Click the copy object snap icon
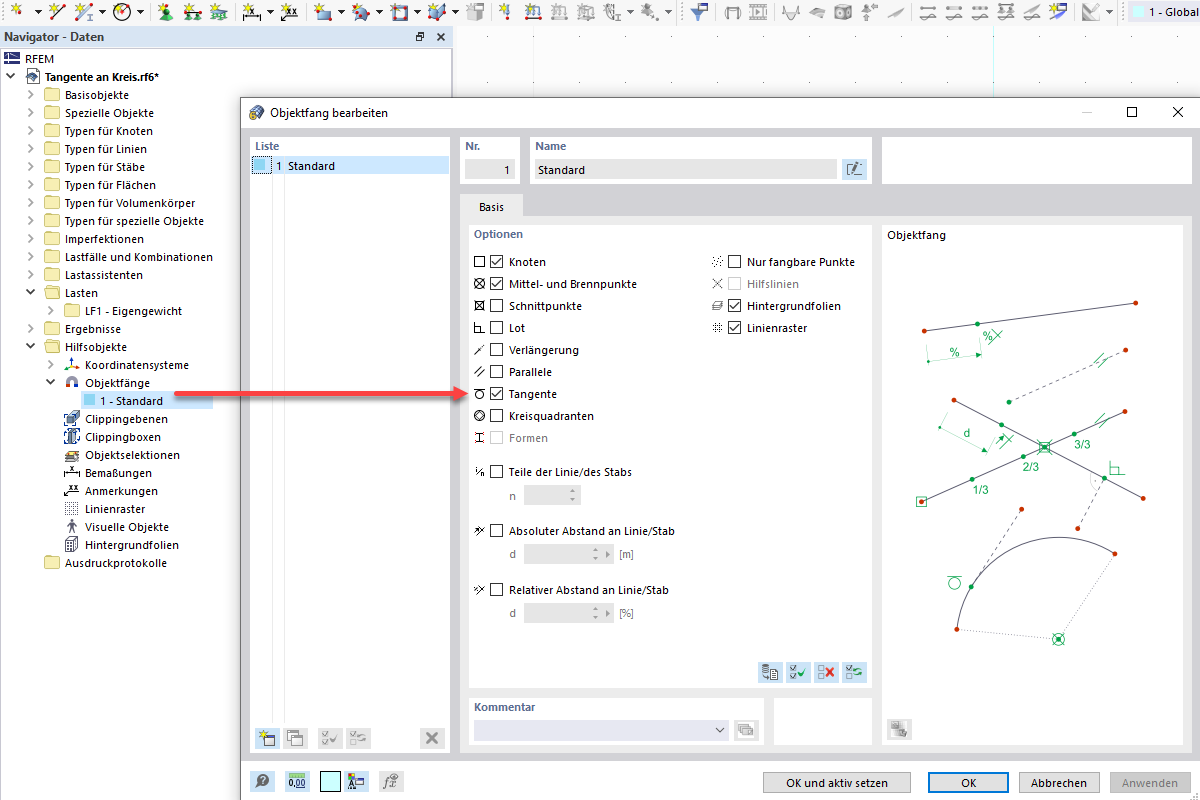This screenshot has height=800, width=1200. point(295,738)
